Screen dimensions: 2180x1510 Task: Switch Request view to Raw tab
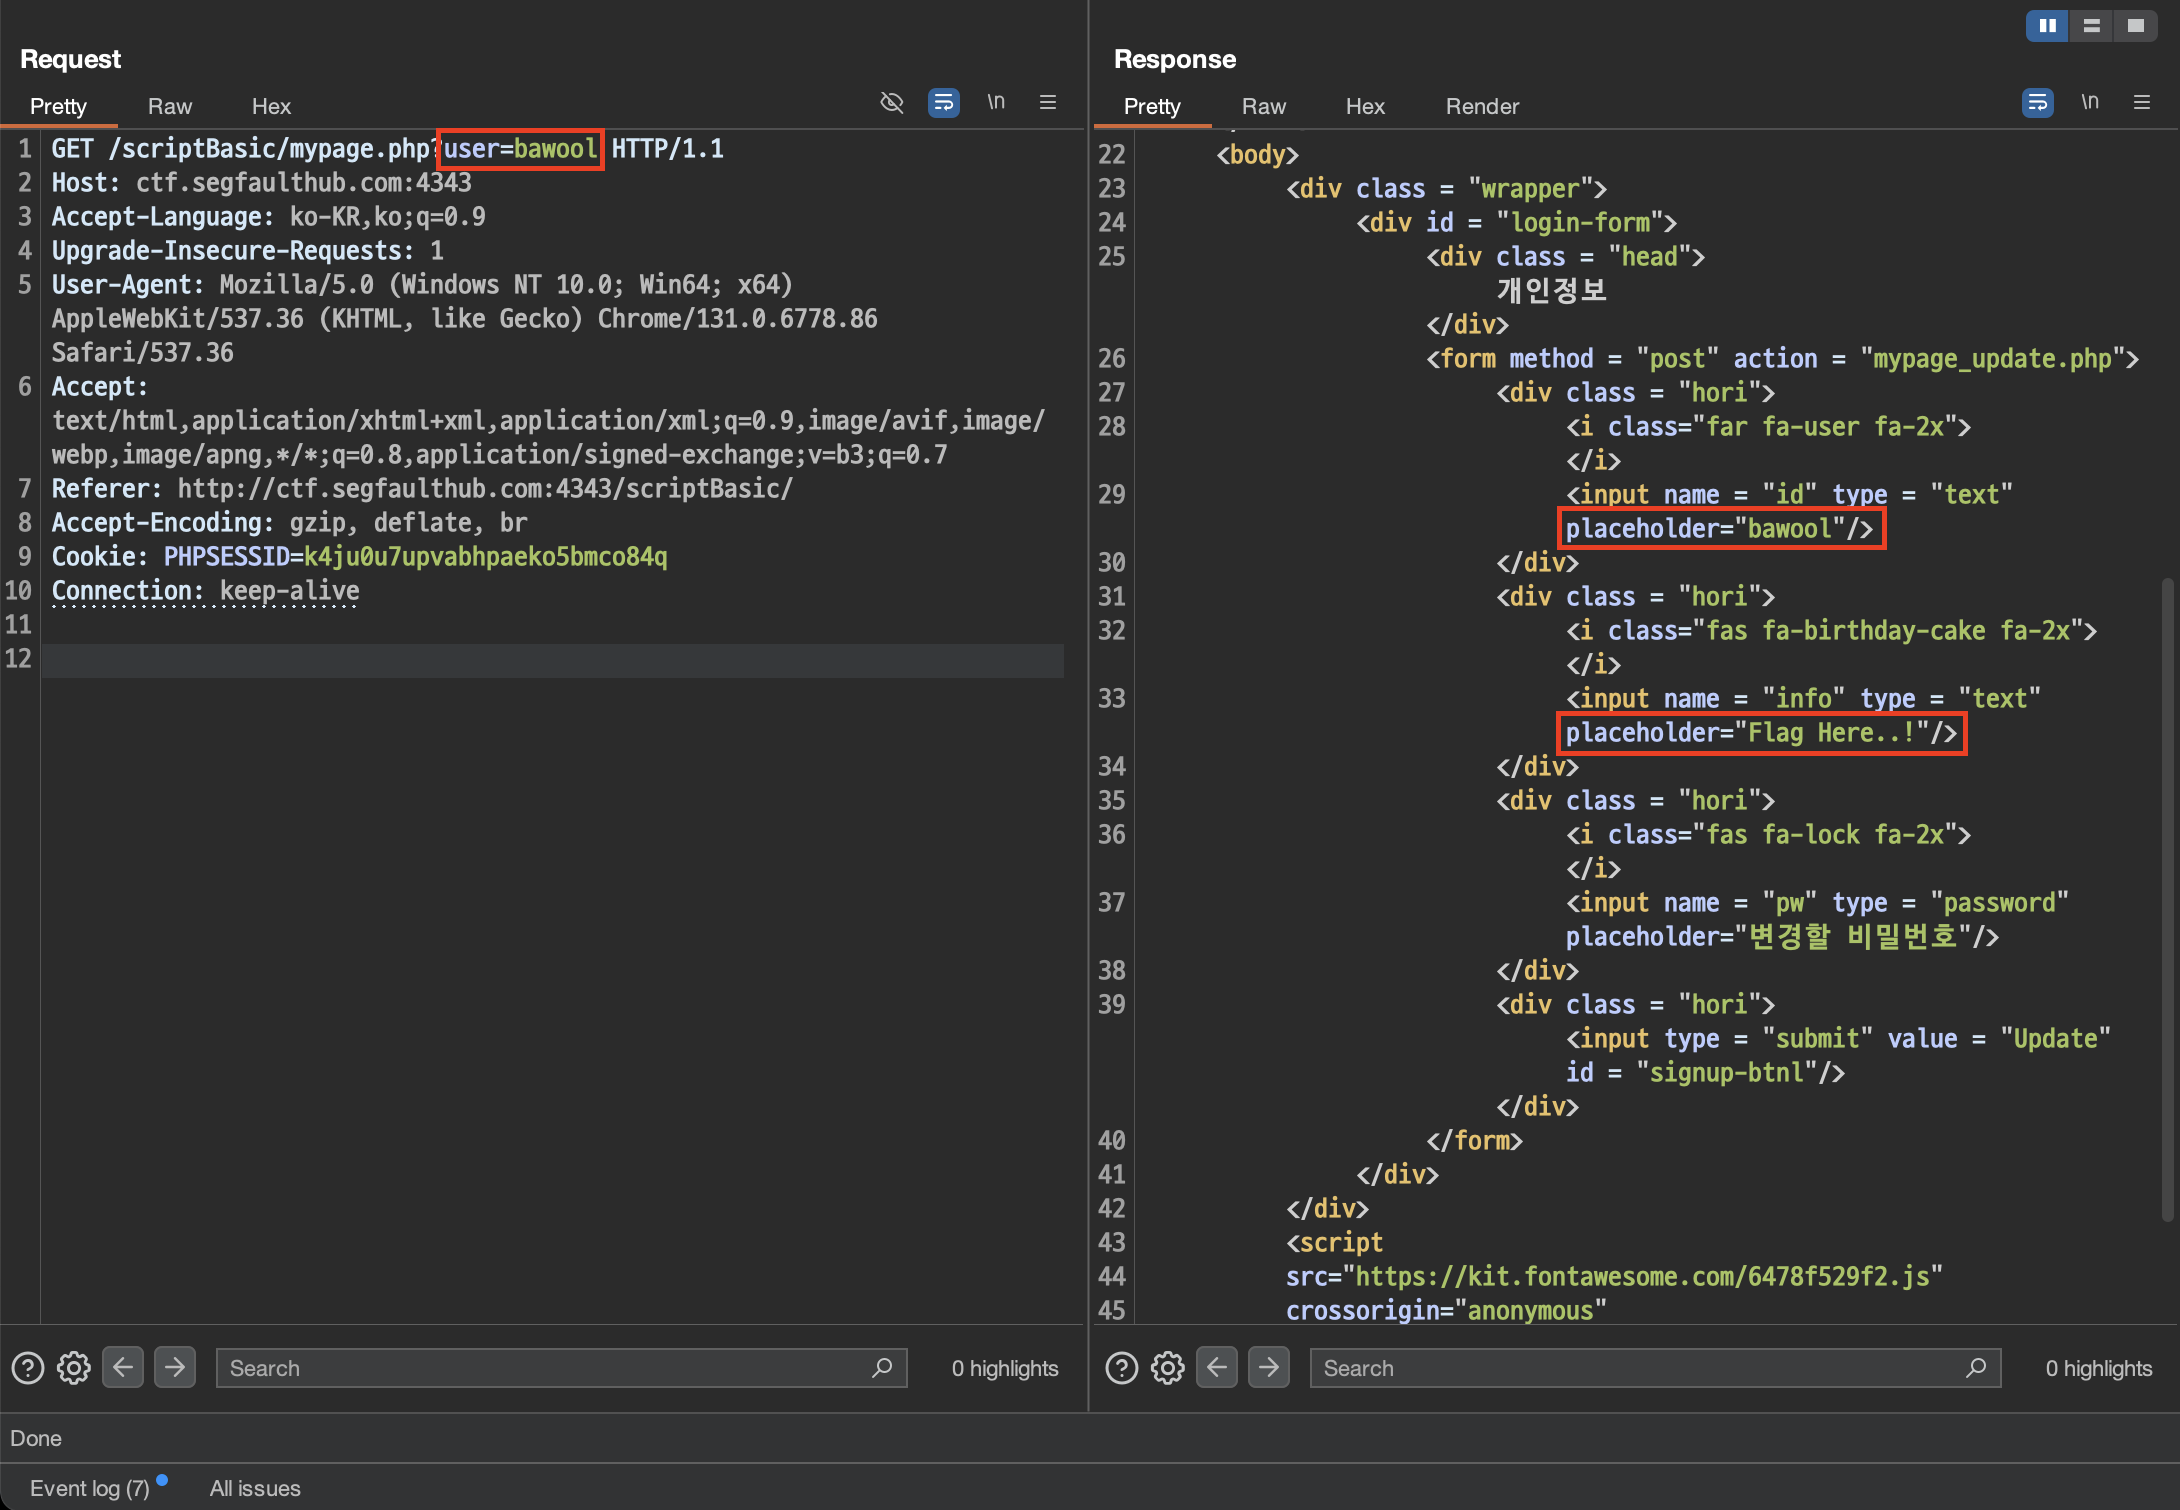(169, 106)
